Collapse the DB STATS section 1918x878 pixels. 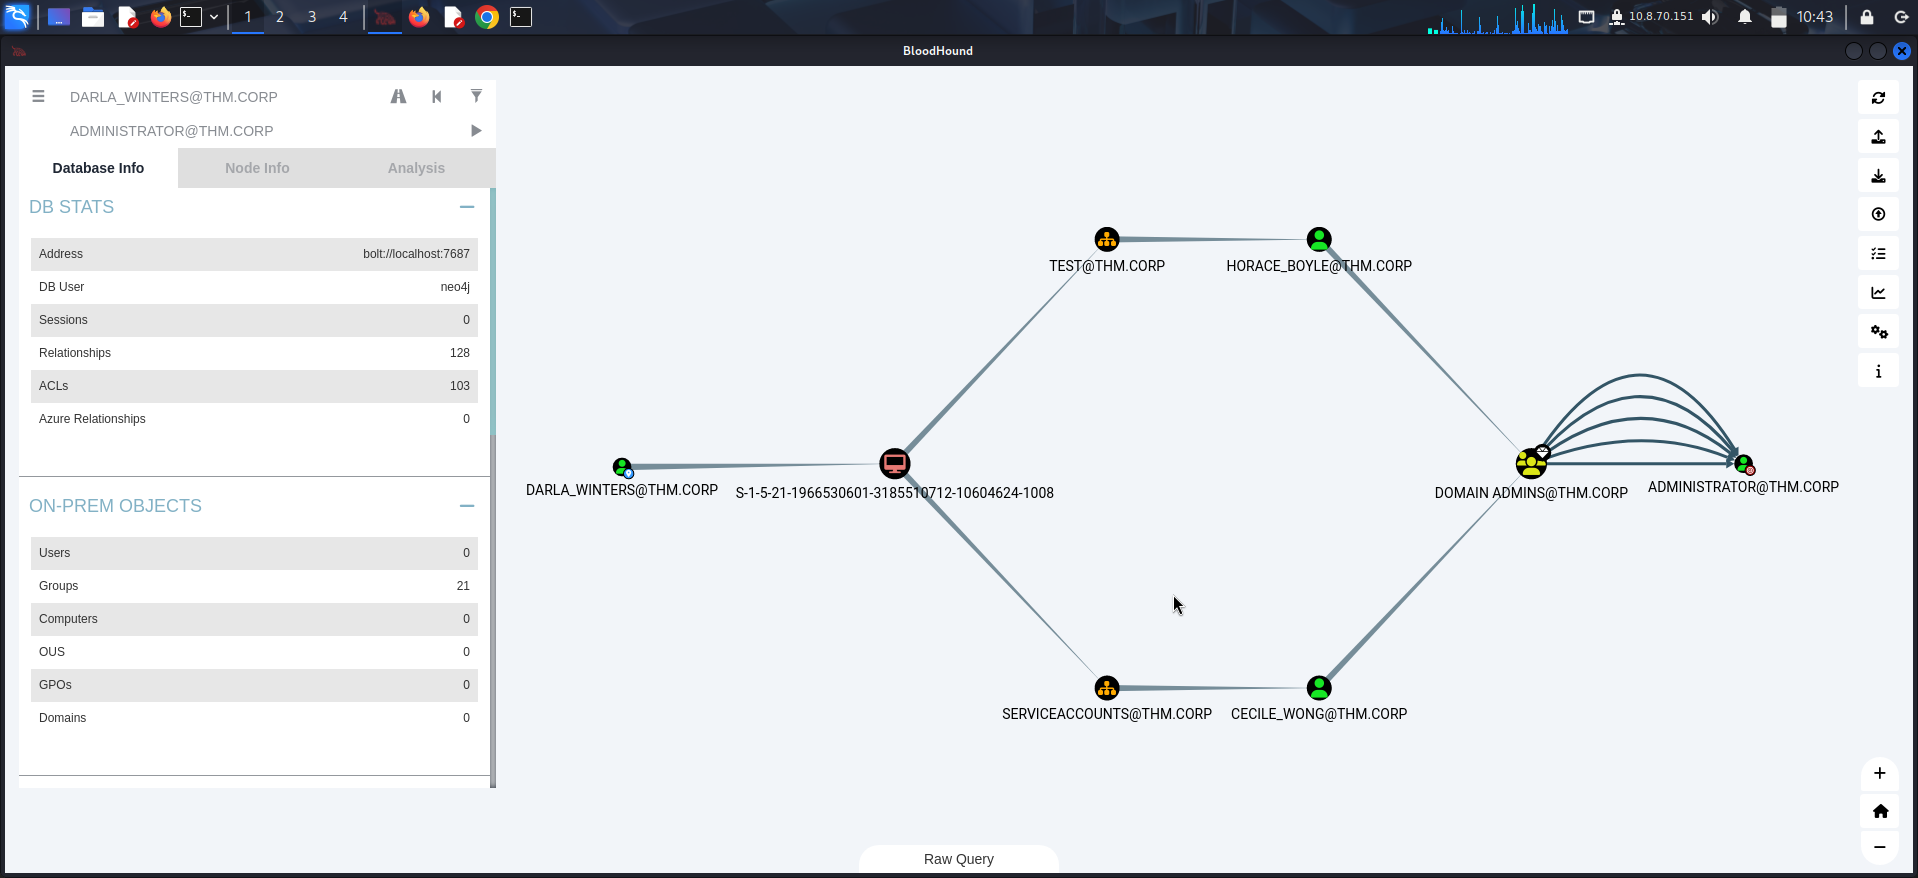466,207
